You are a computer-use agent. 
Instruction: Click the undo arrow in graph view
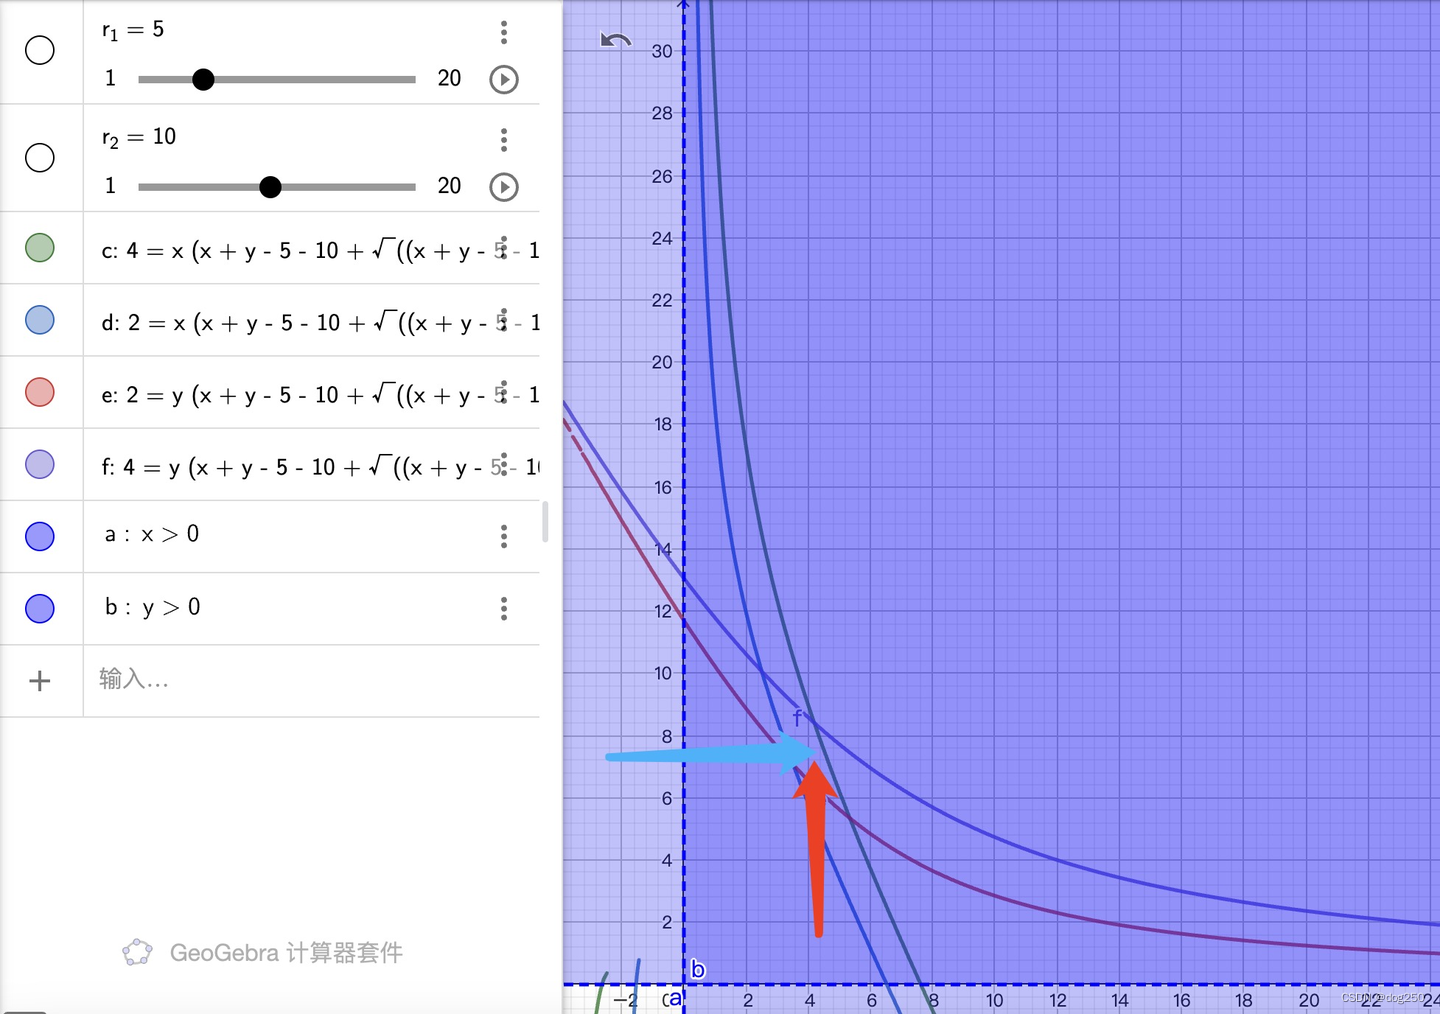(615, 41)
